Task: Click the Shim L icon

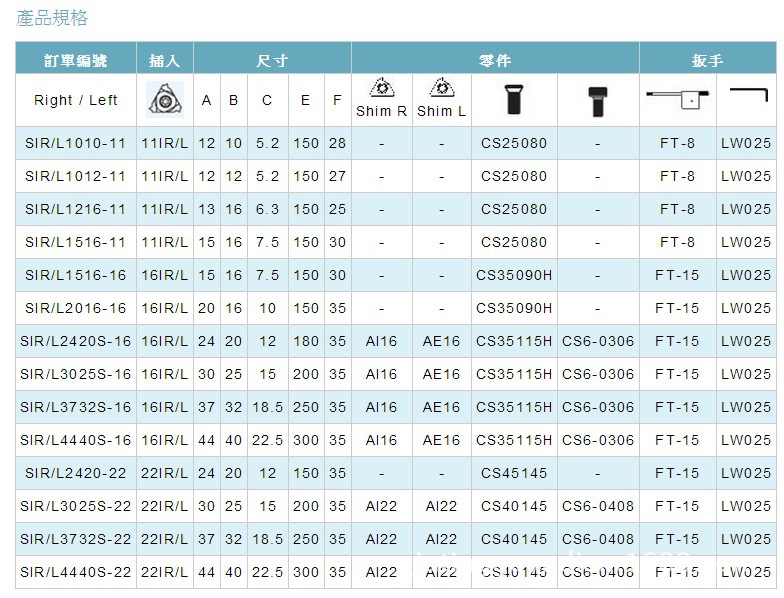Action: pyautogui.click(x=441, y=89)
